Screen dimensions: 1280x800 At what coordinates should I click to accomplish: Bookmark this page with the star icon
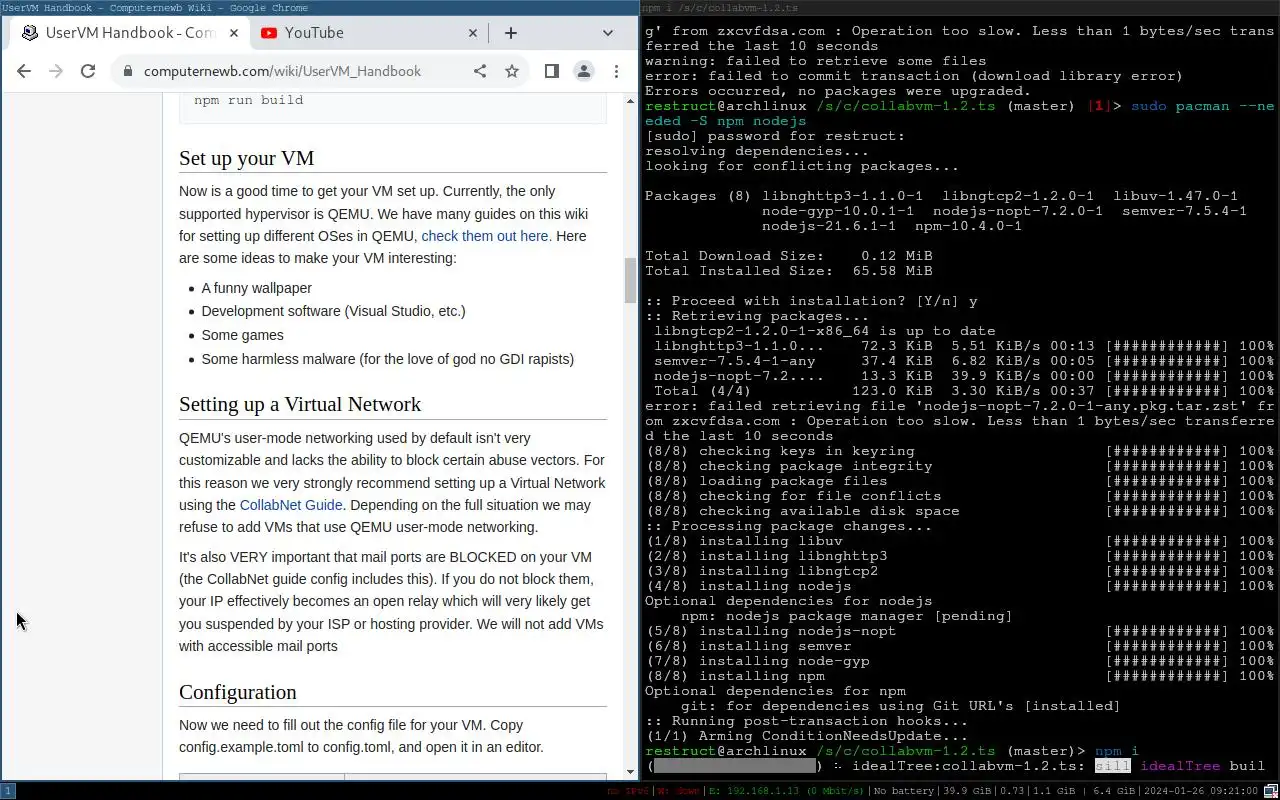click(x=512, y=71)
